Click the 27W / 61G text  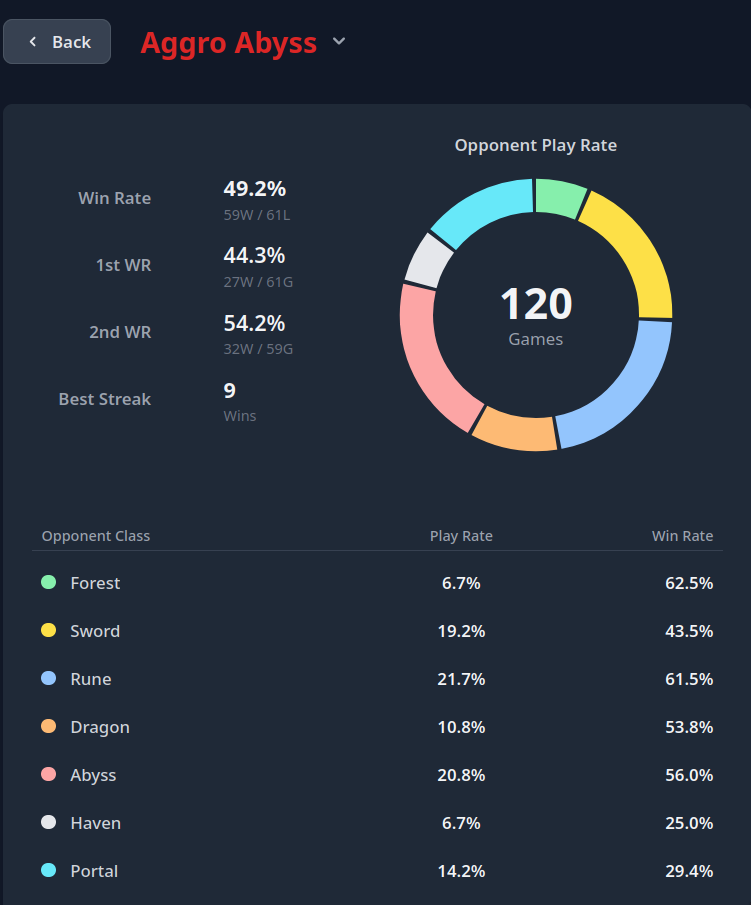pos(258,282)
